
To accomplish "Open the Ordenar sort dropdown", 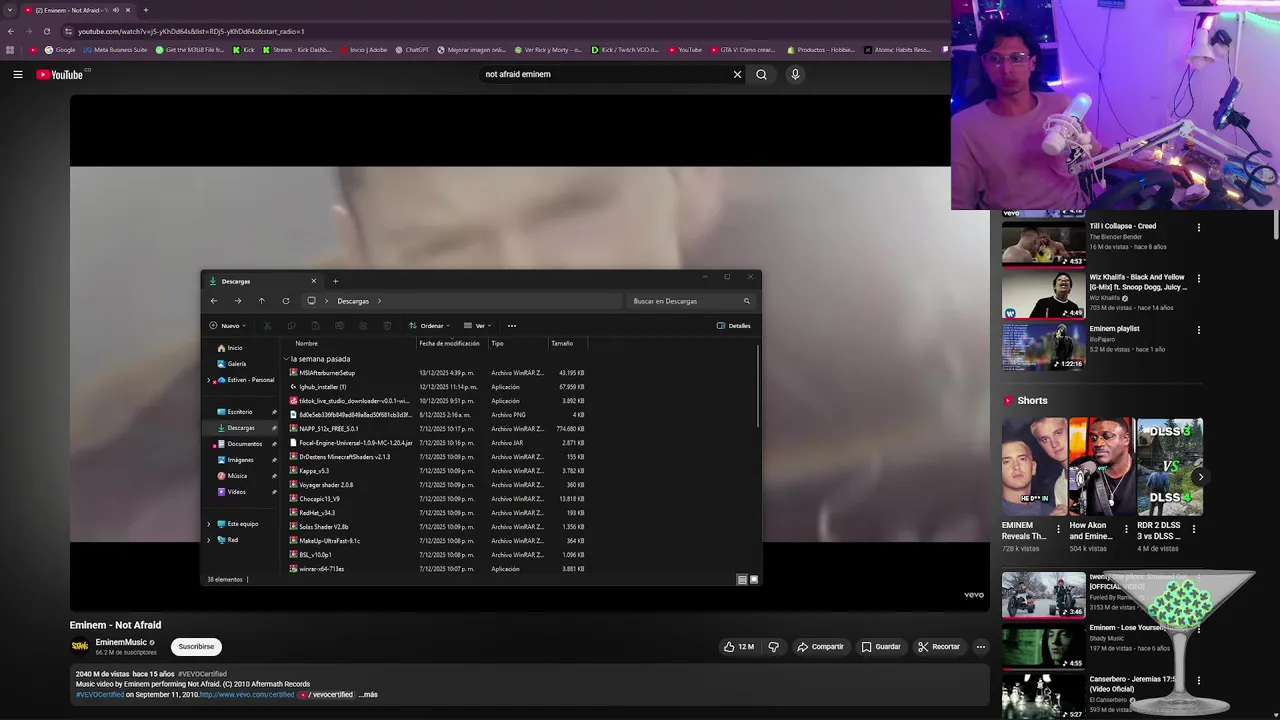I will tap(429, 326).
